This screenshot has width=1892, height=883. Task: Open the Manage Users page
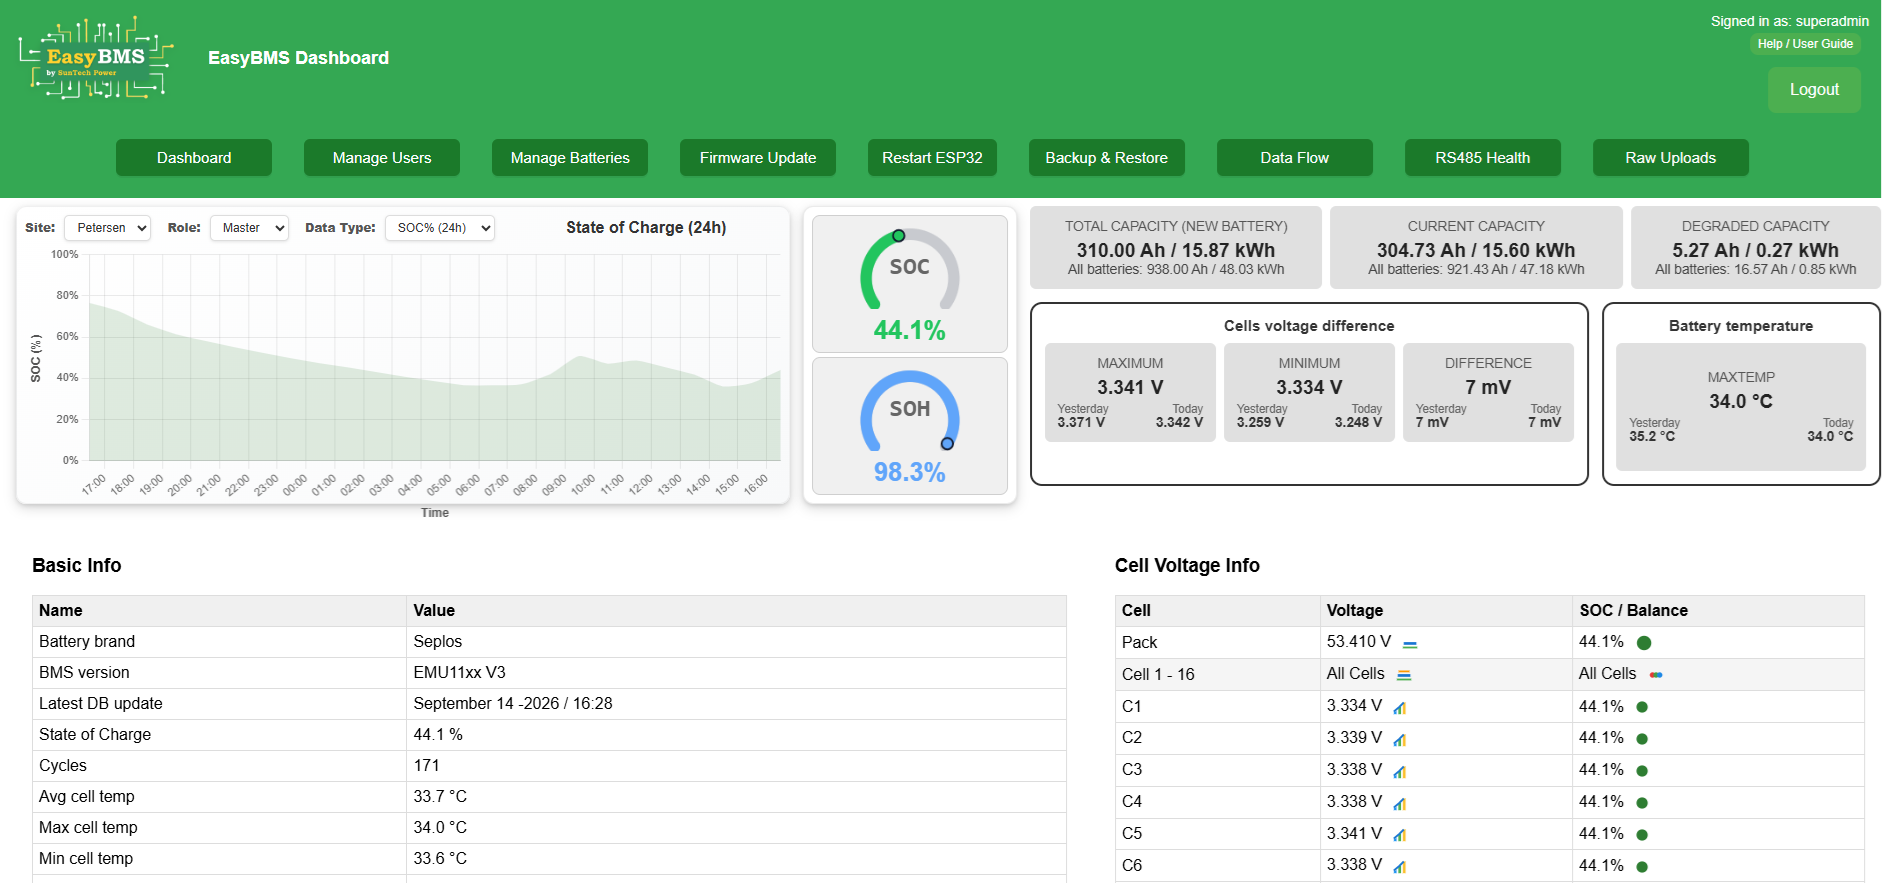point(382,158)
